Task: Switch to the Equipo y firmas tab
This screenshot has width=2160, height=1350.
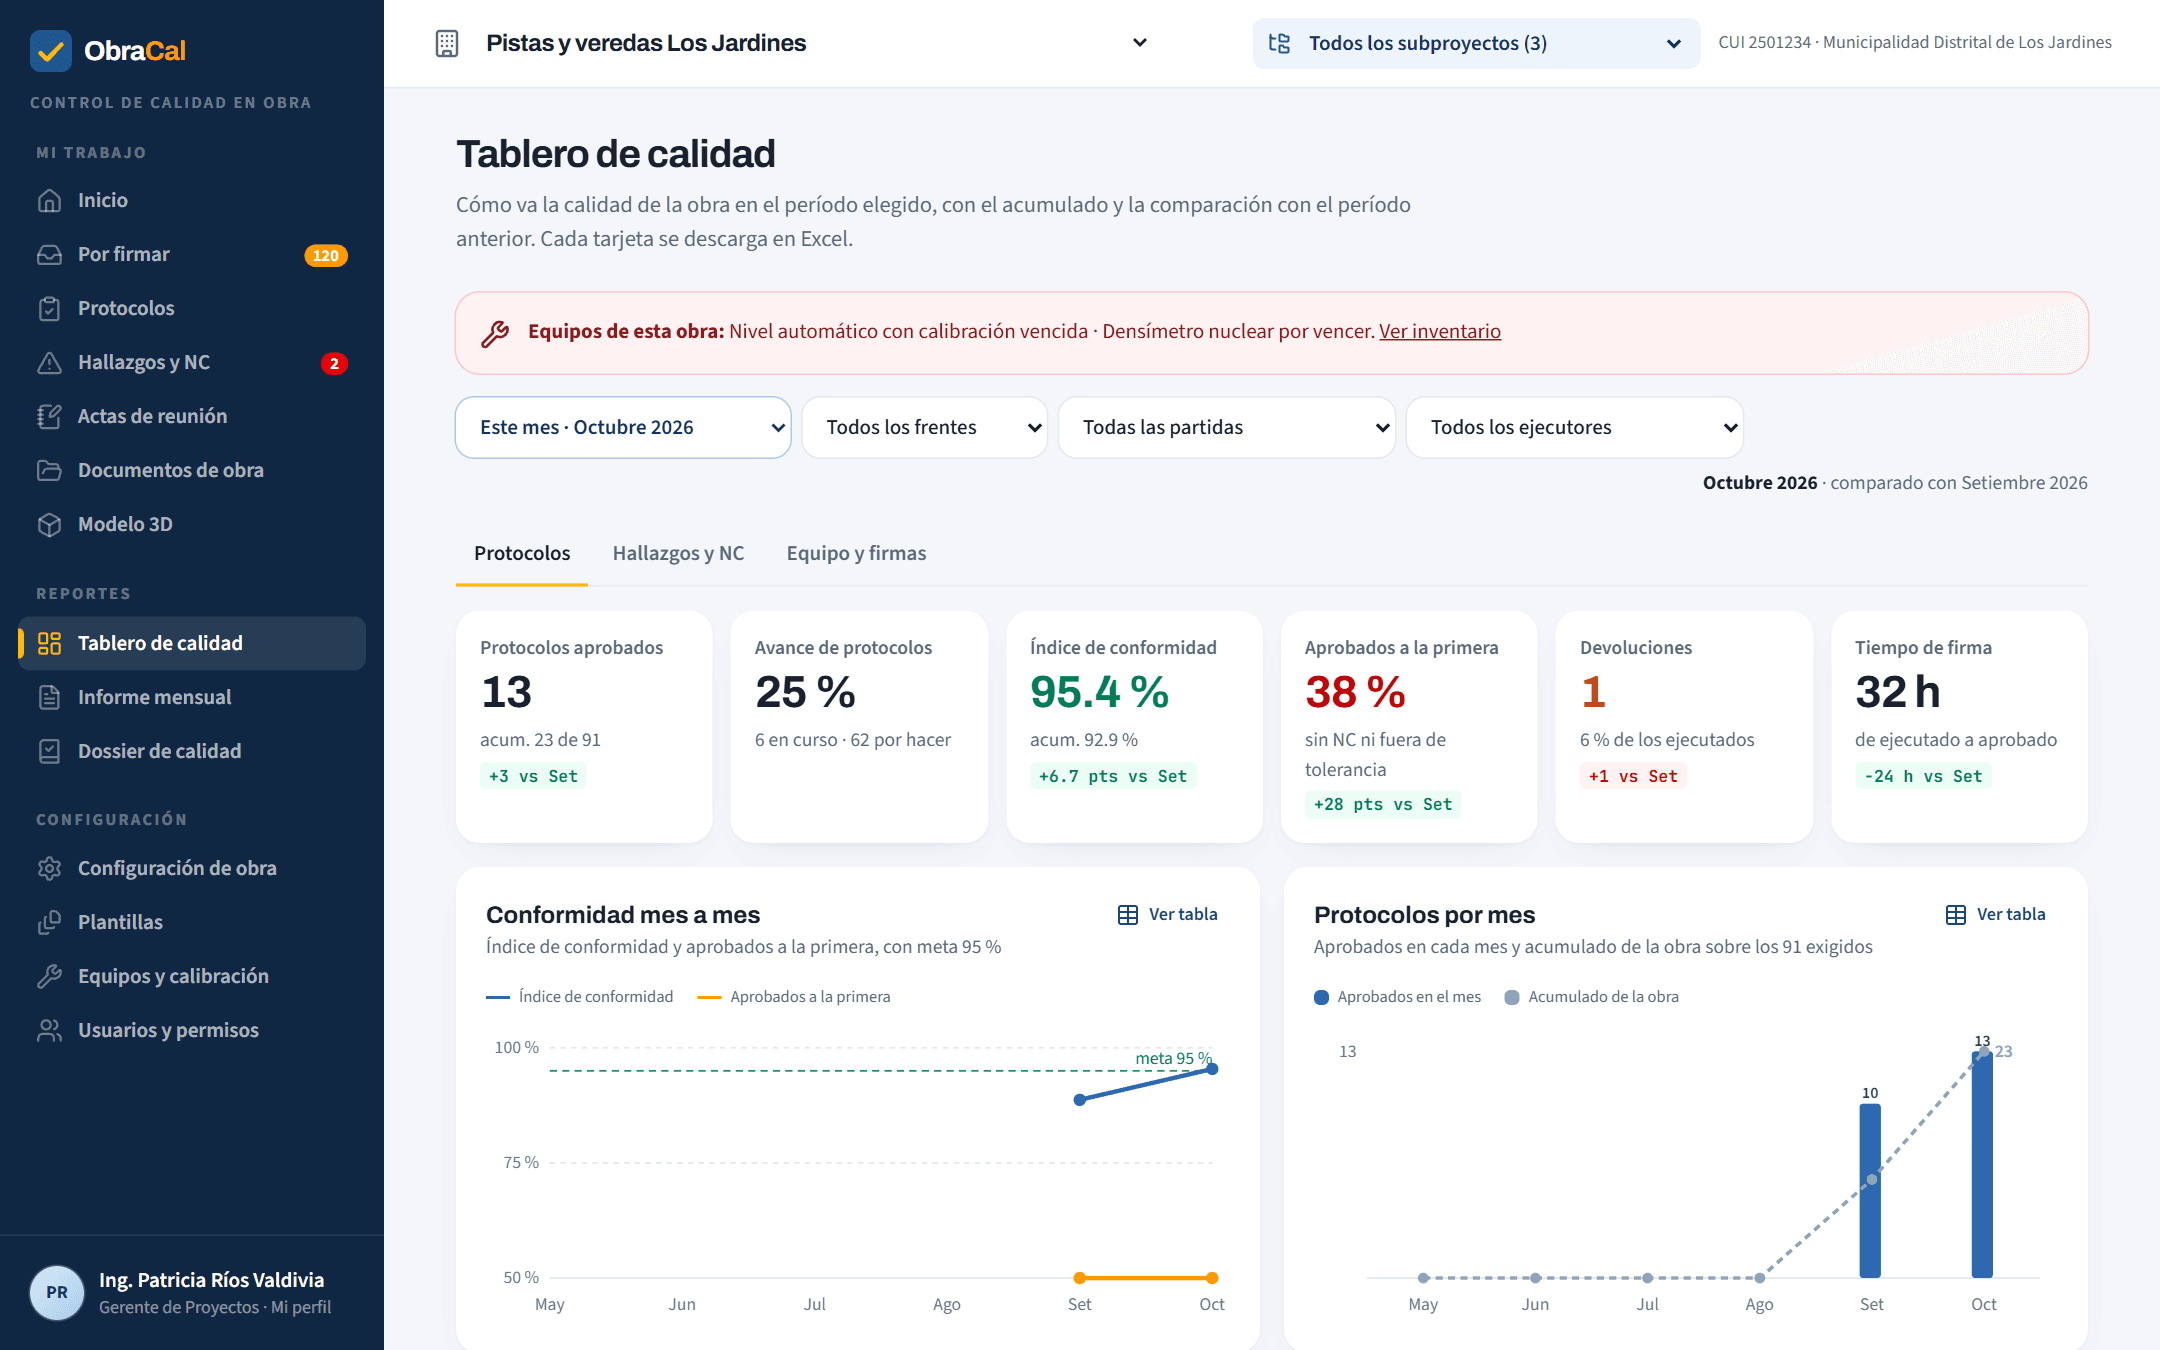Action: coord(856,554)
